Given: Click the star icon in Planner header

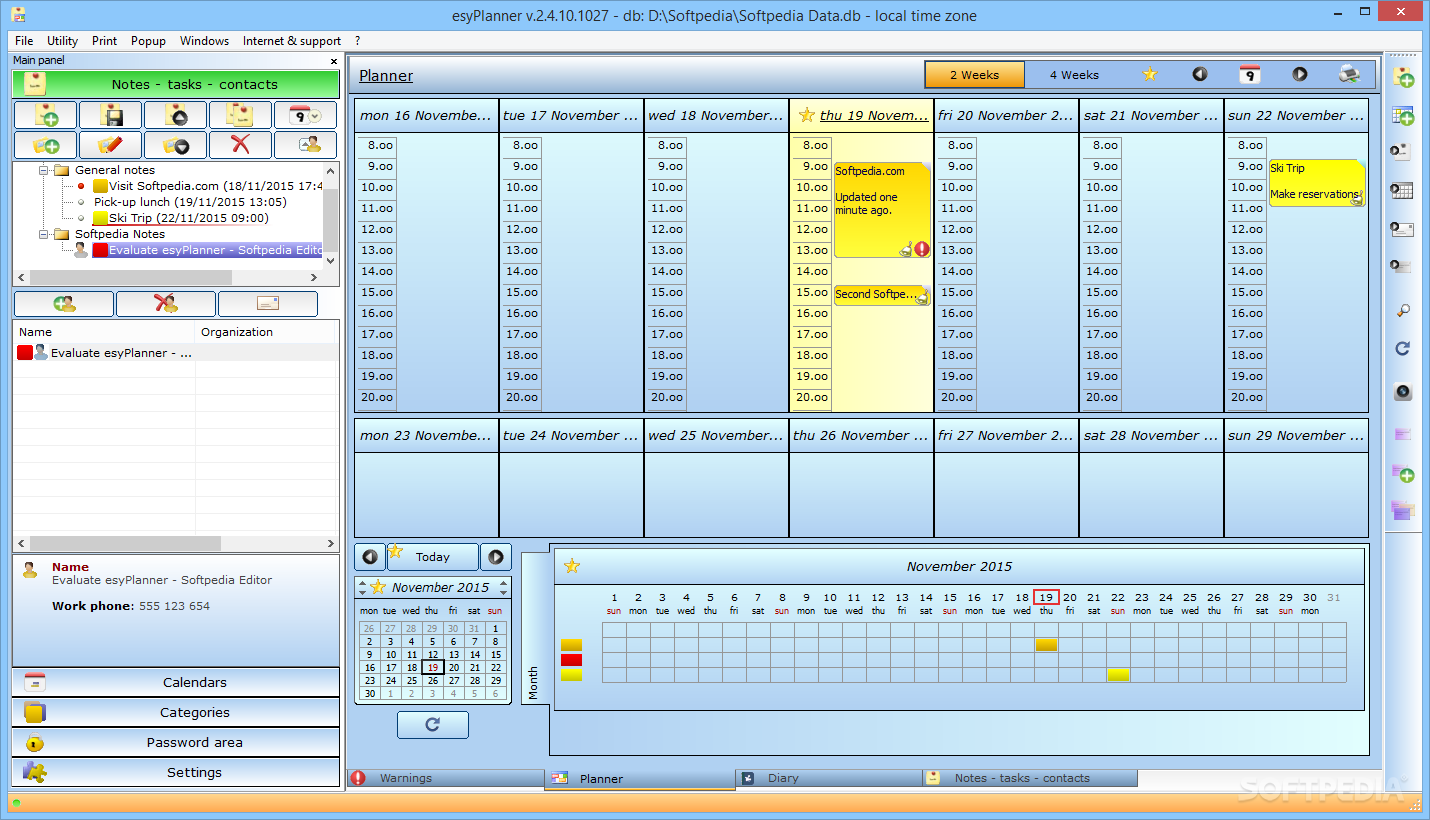Looking at the screenshot, I should tap(1150, 74).
